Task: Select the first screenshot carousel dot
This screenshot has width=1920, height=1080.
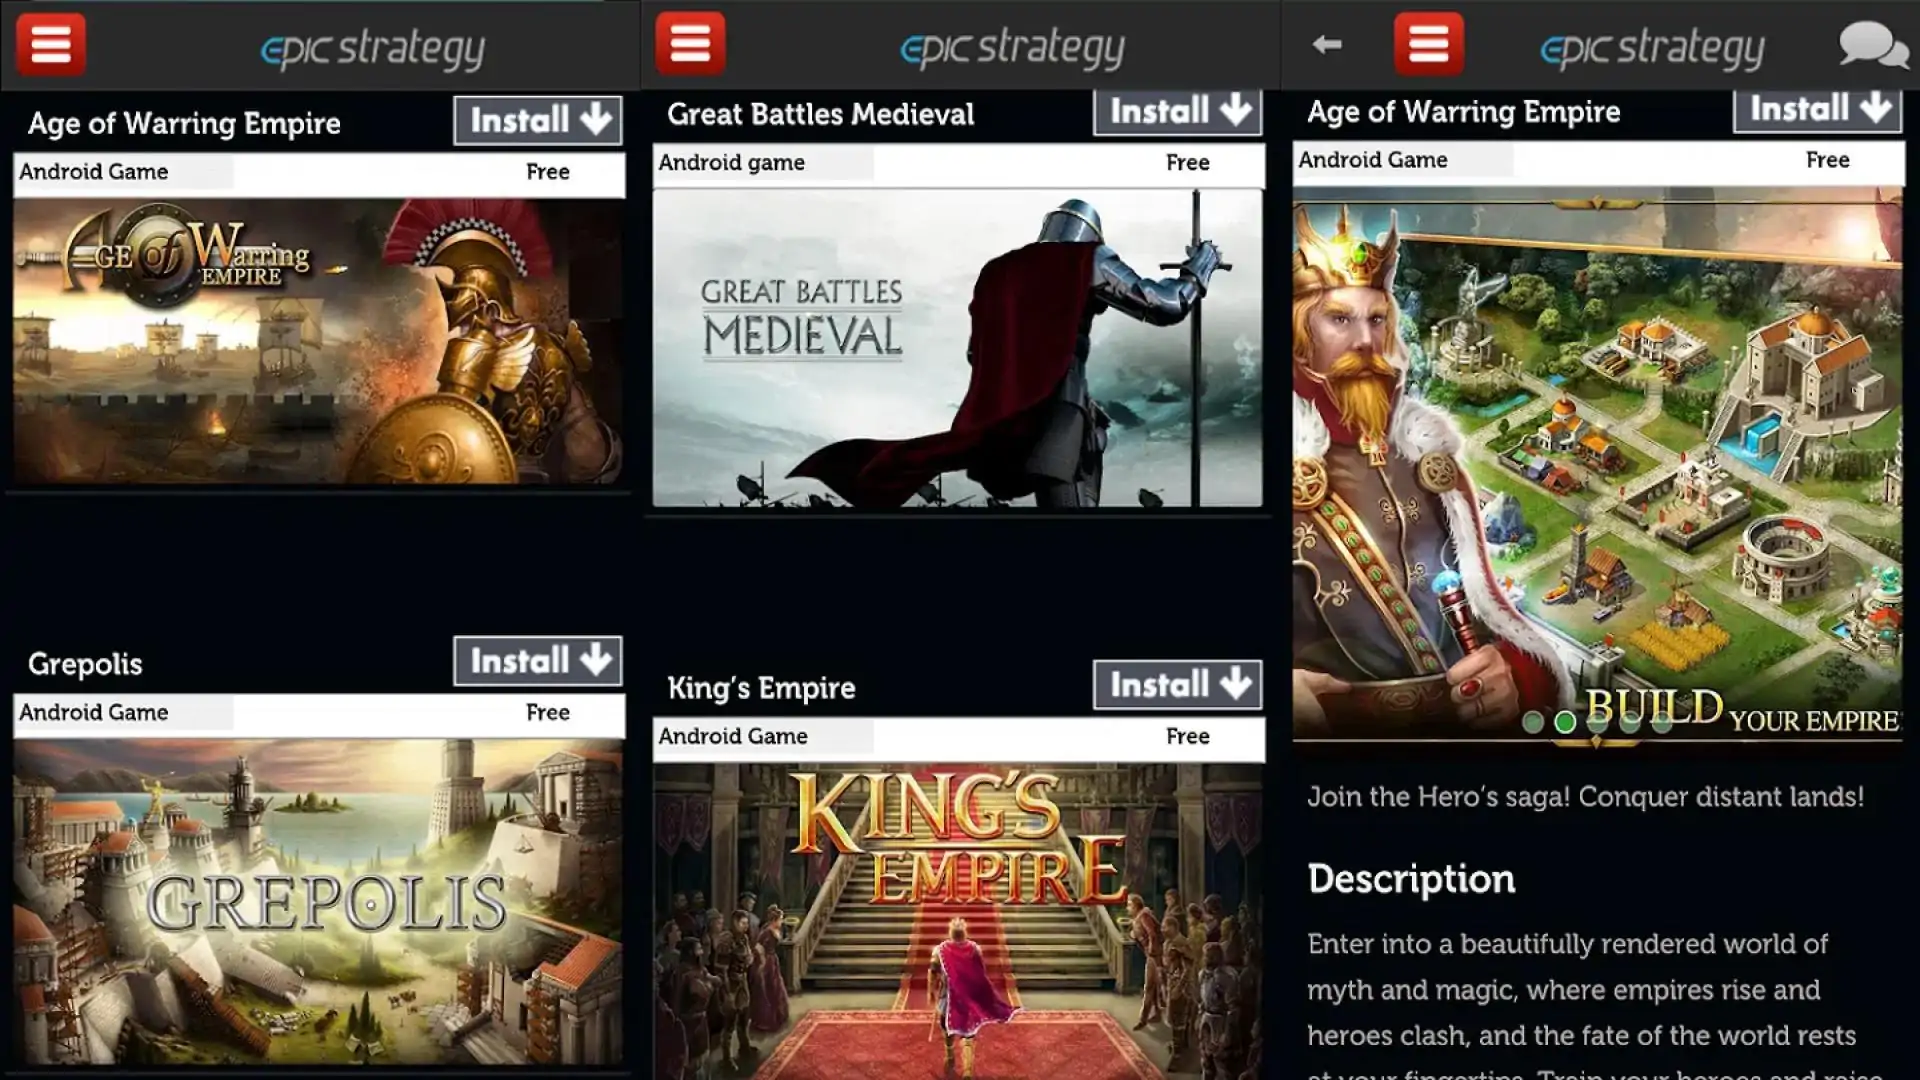Action: [1533, 722]
